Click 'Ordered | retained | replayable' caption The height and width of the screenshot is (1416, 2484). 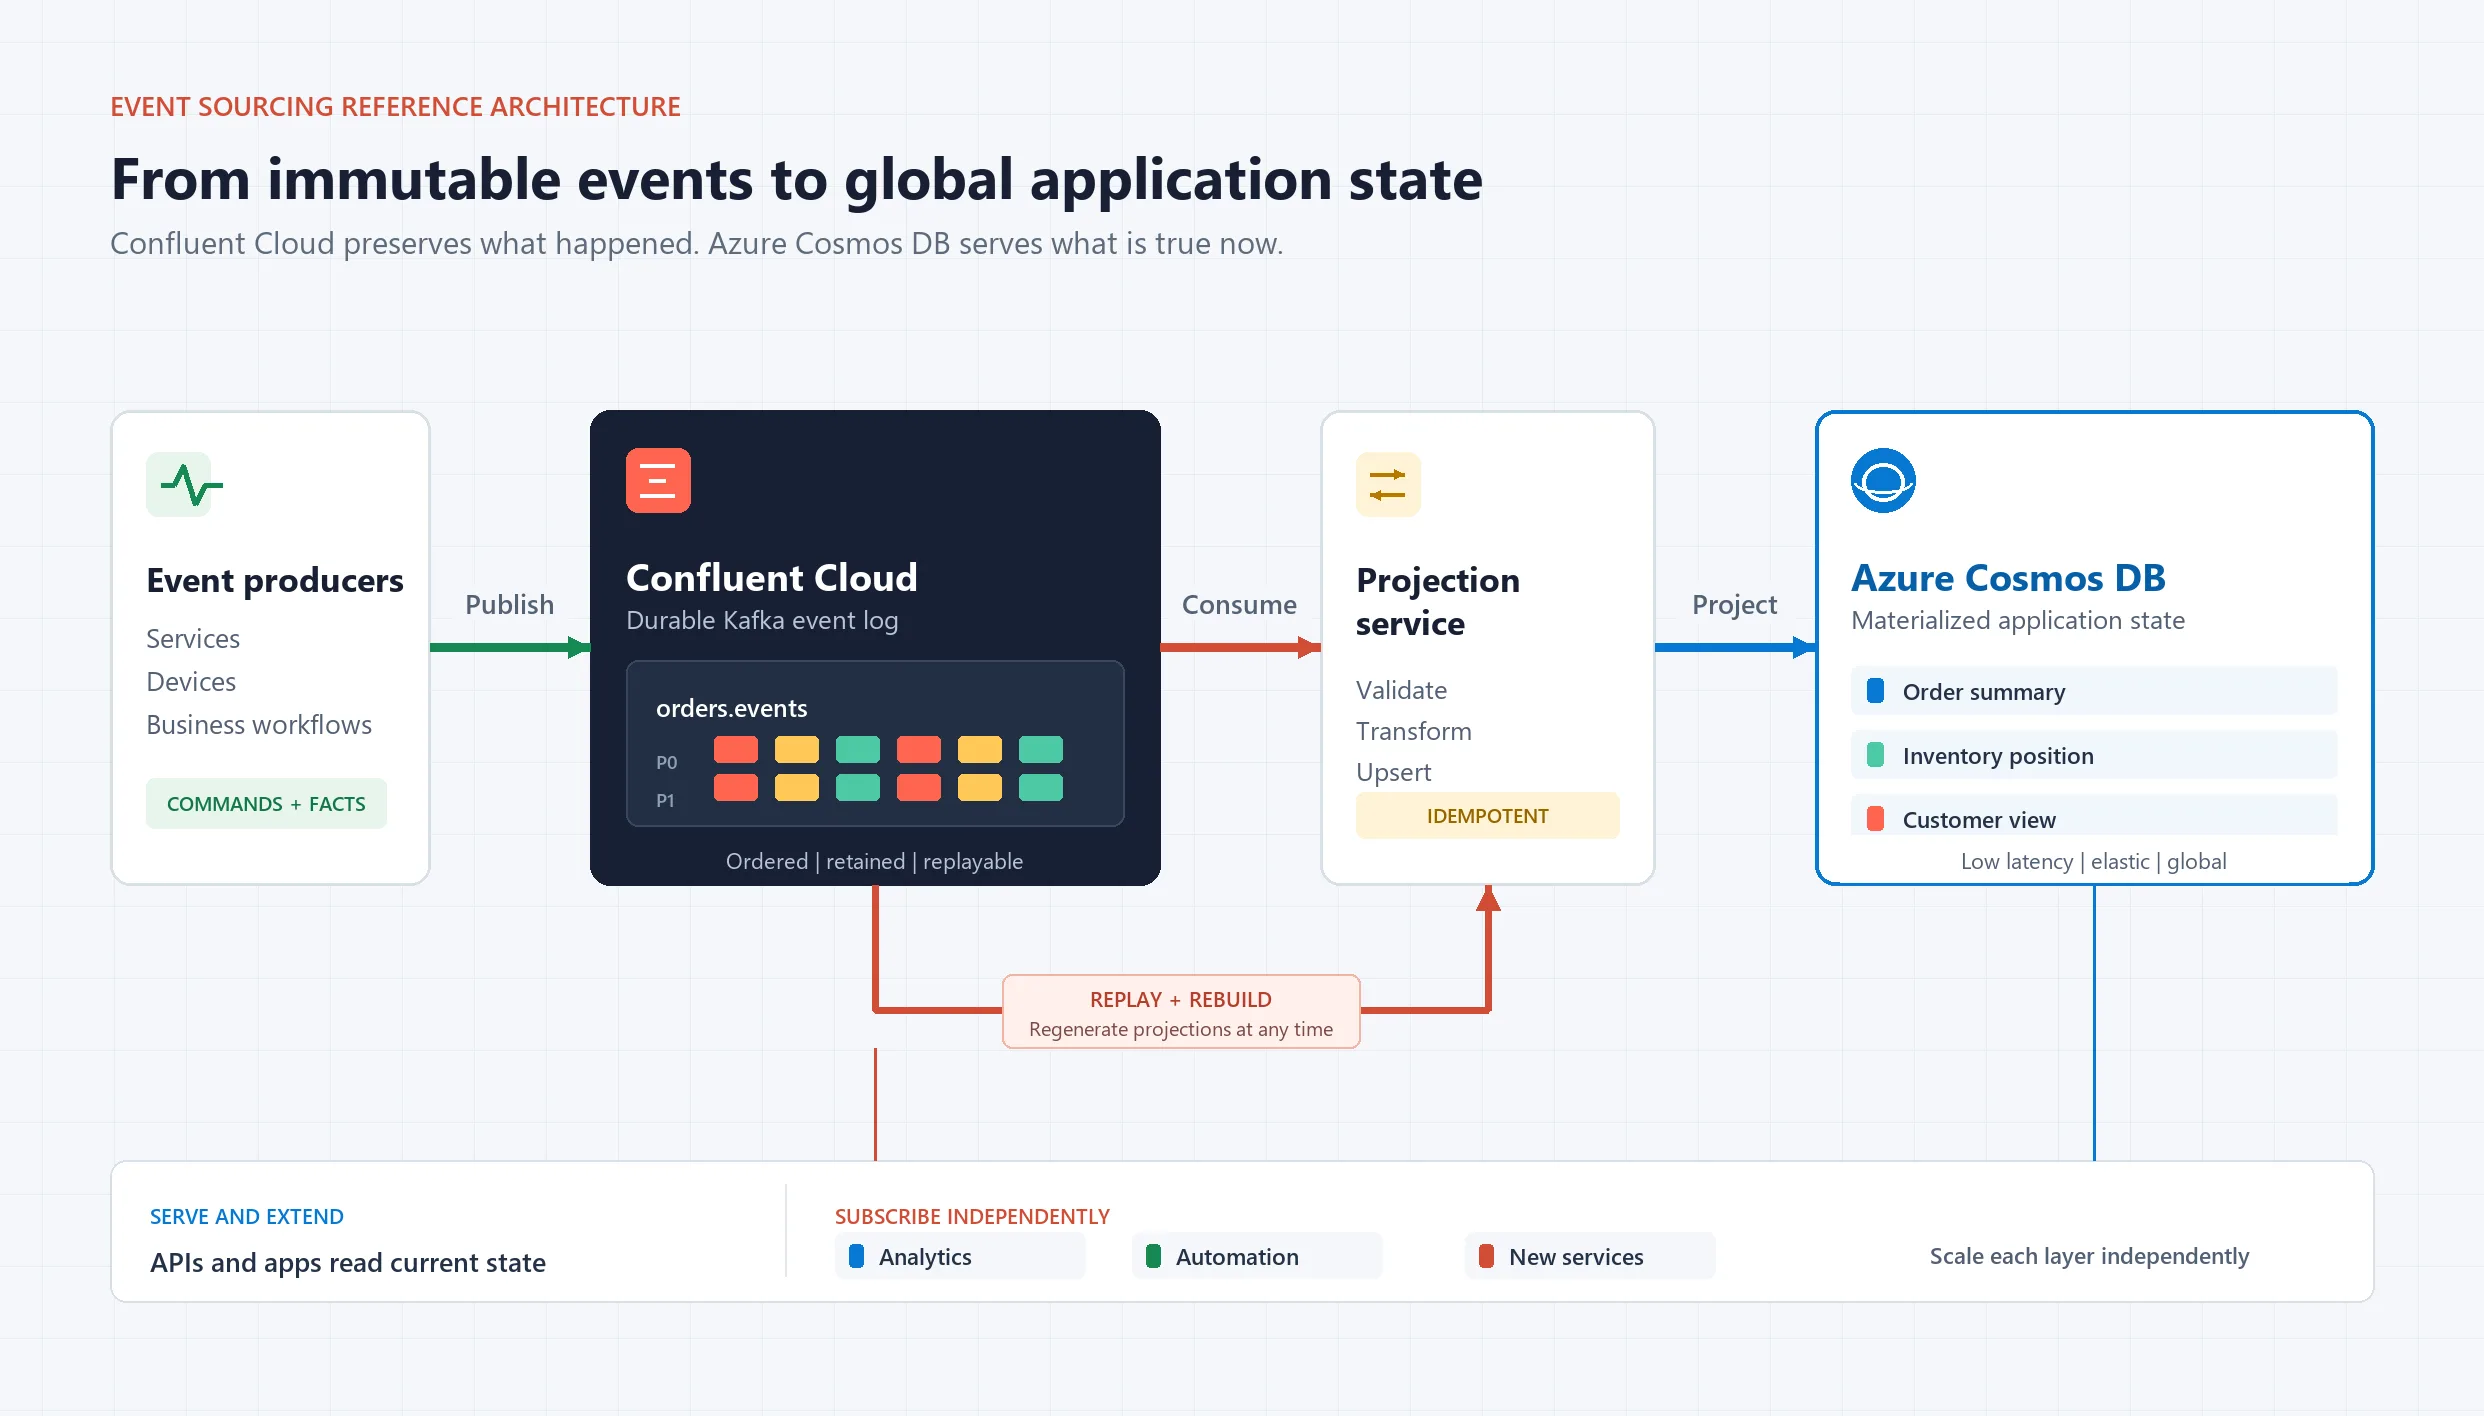coord(874,861)
